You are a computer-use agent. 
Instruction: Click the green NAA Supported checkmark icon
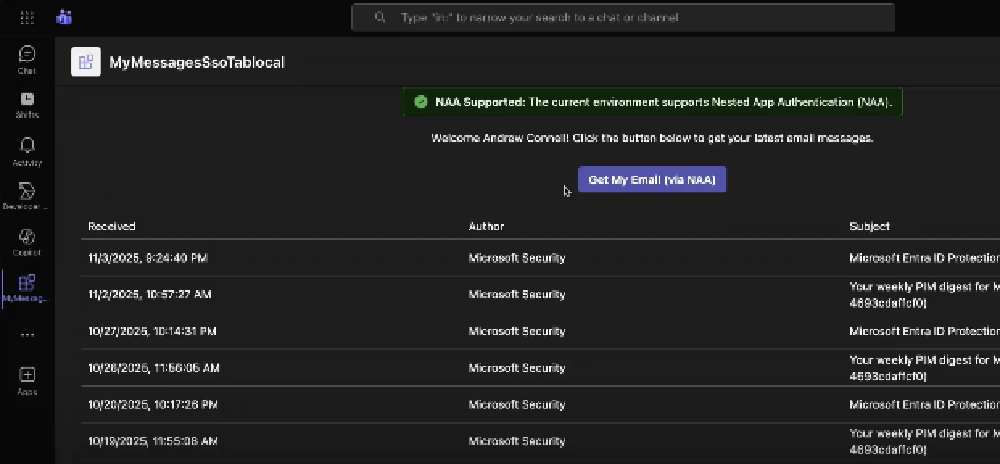click(420, 102)
